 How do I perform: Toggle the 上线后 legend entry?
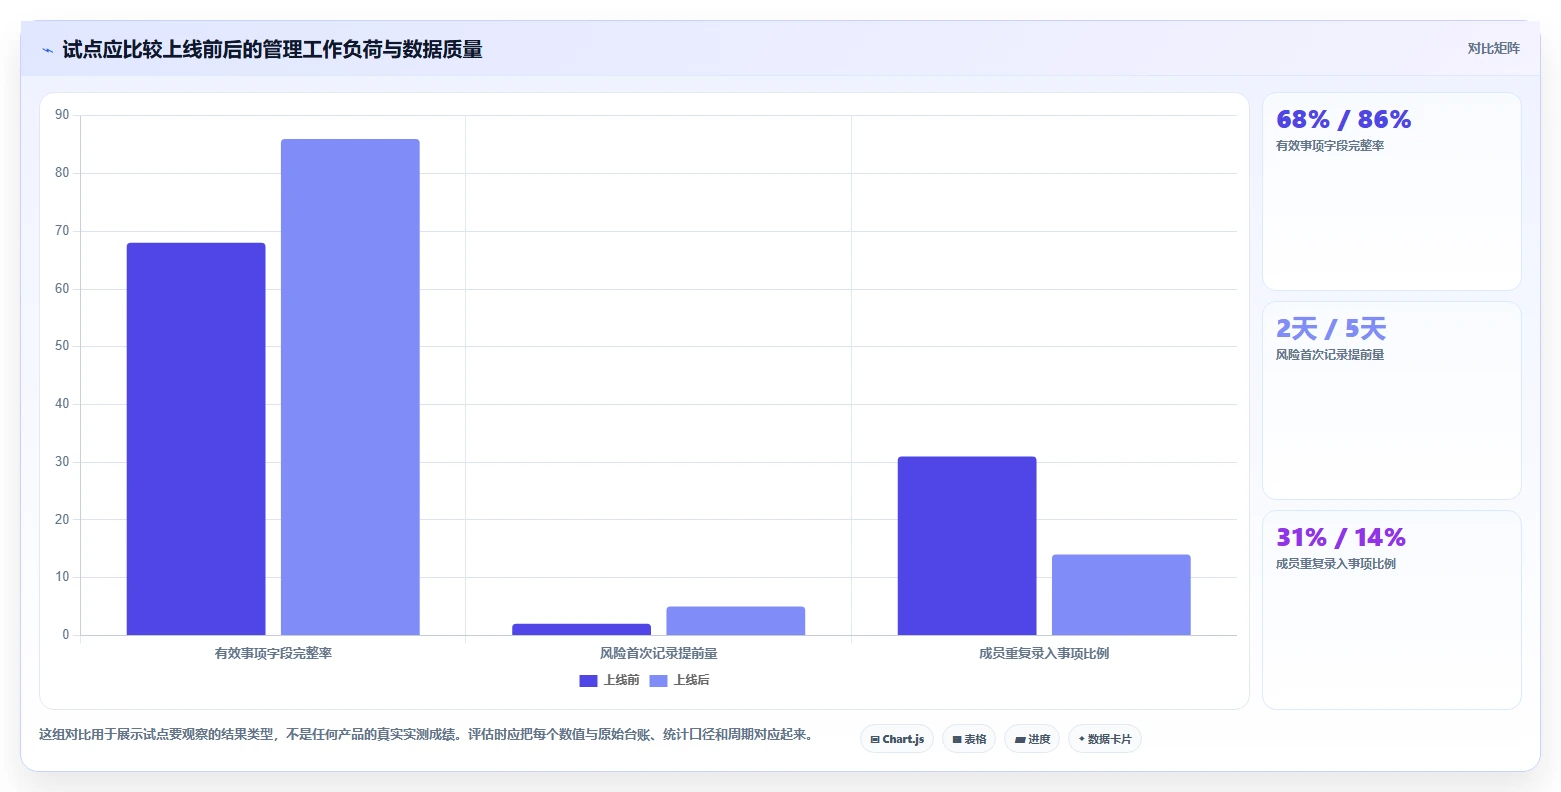679,680
